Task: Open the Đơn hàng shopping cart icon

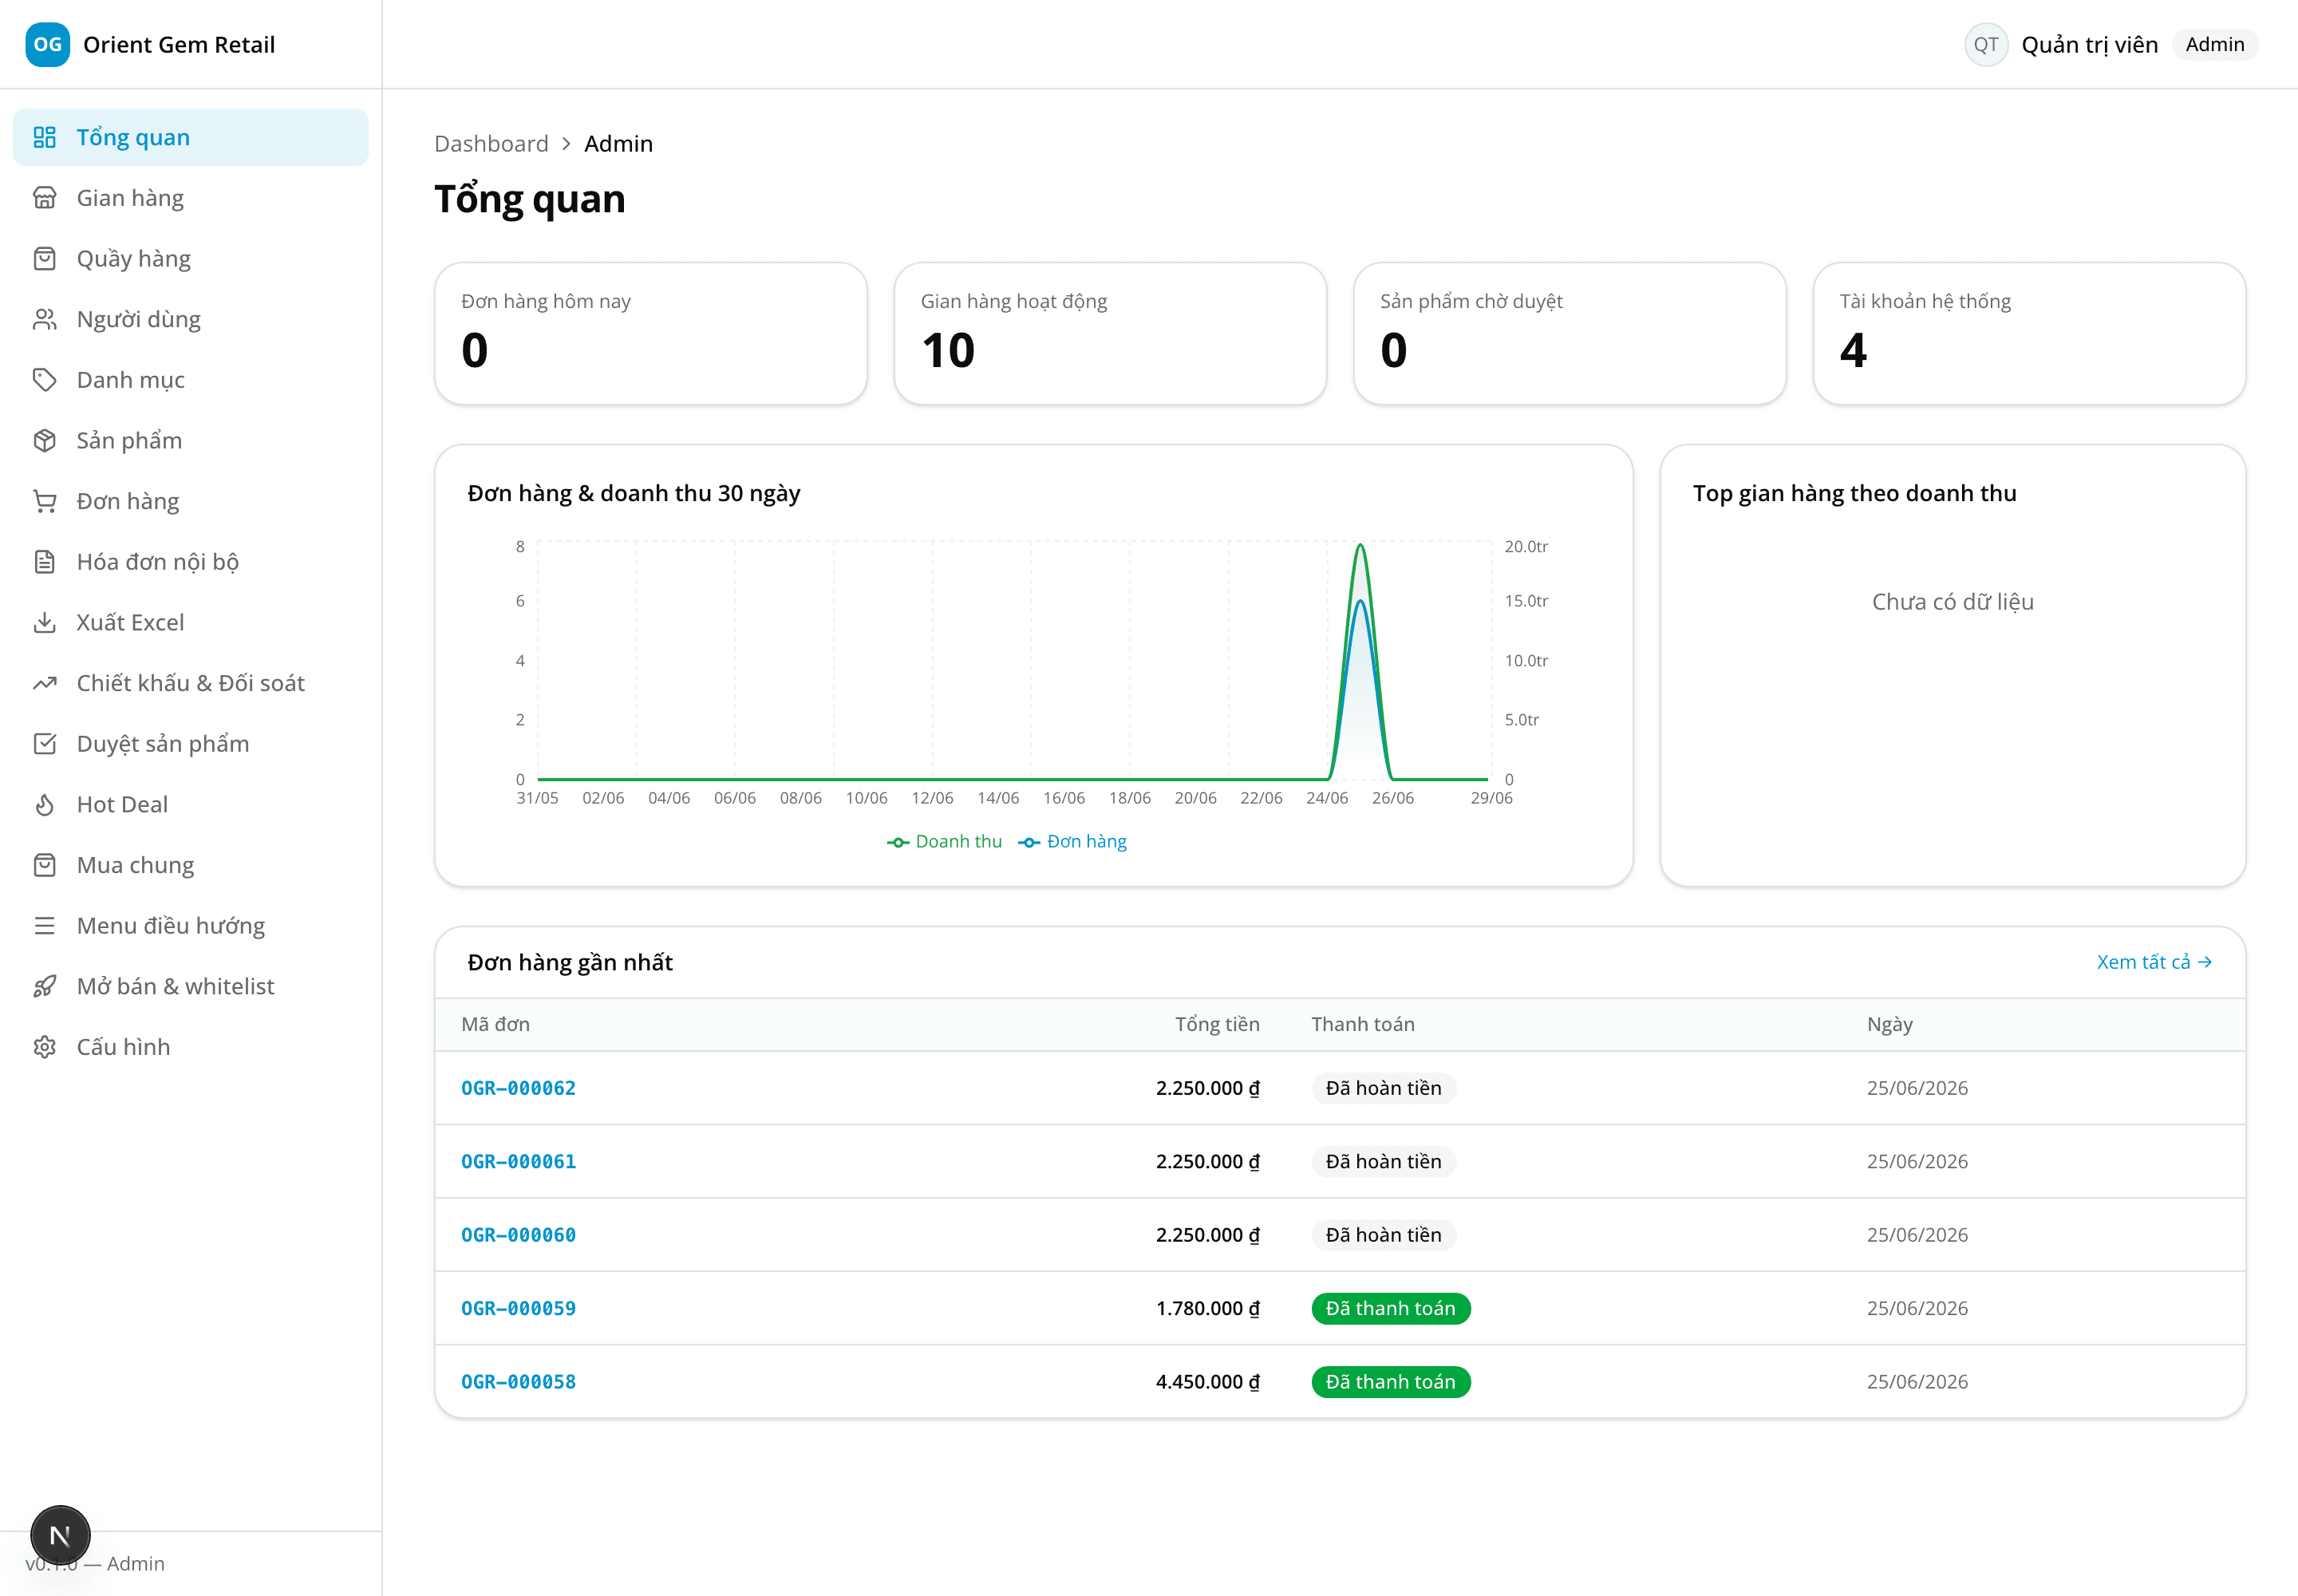Action: point(44,501)
